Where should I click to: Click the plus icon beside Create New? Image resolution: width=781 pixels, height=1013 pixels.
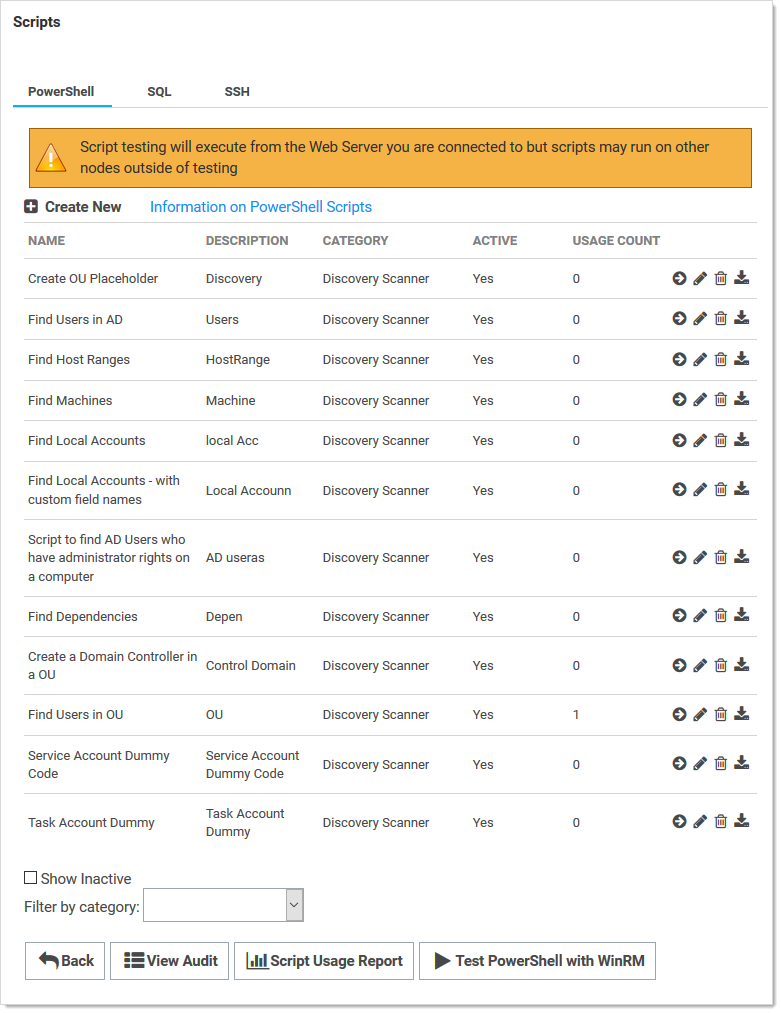(x=31, y=207)
